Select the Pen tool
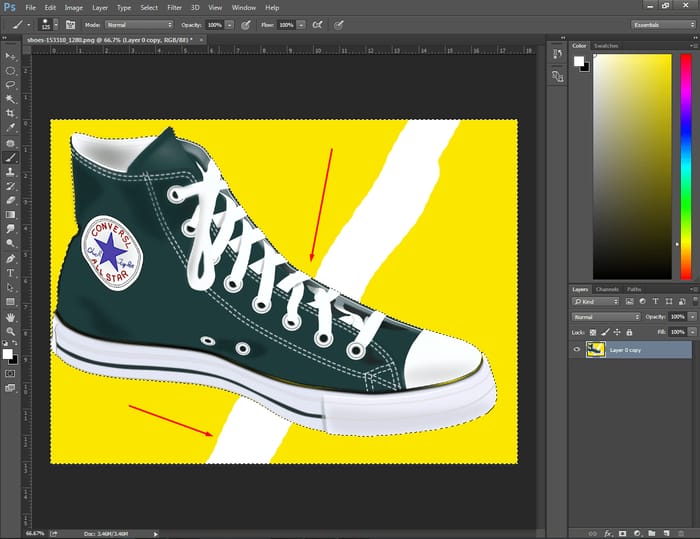Screen dimensions: 700x539 pos(10,259)
